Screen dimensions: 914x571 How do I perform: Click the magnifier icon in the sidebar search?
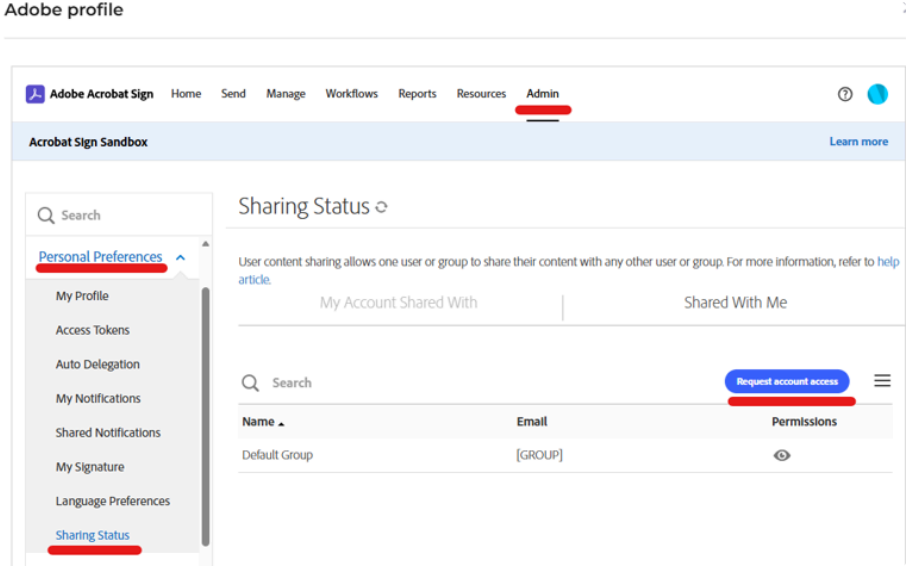point(46,215)
